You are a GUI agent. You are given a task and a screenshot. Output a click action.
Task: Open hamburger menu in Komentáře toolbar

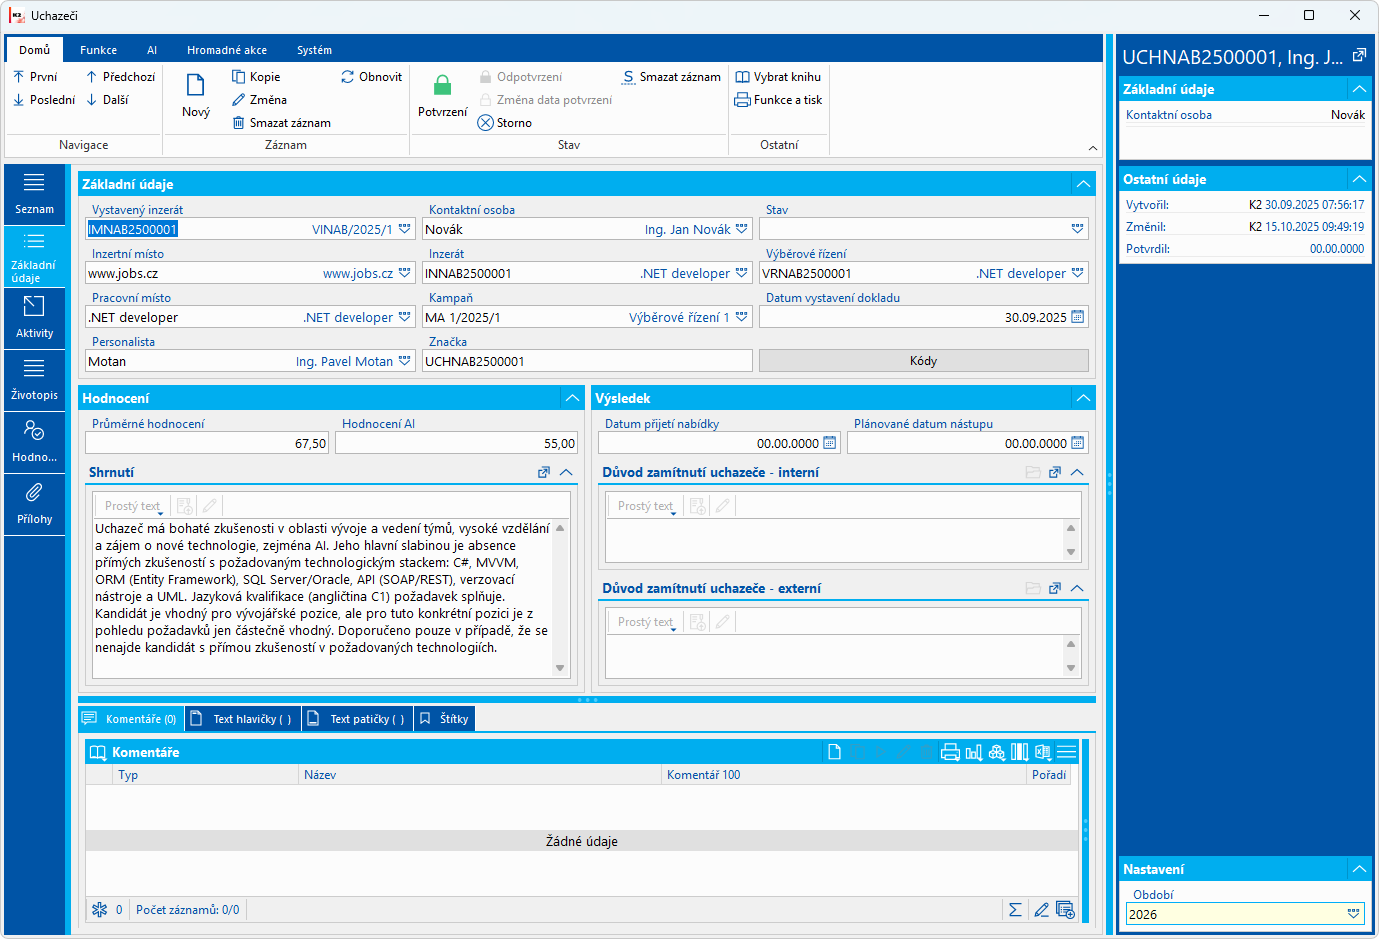point(1067,752)
